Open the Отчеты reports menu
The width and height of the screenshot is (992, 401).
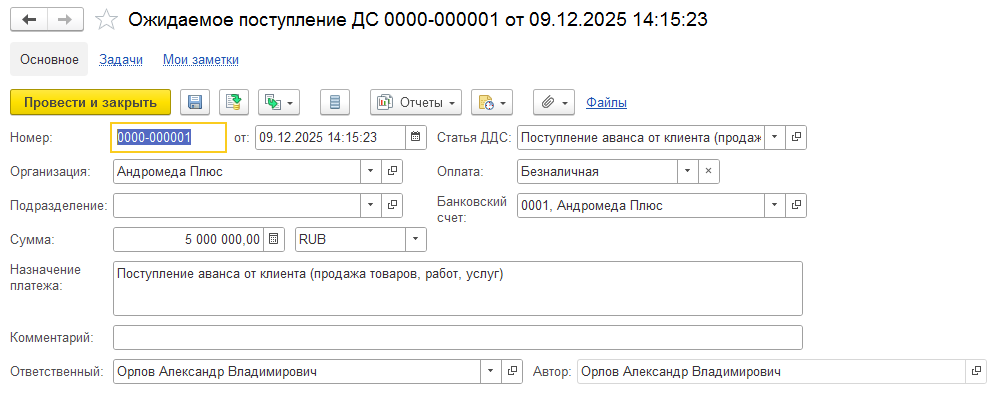click(416, 102)
